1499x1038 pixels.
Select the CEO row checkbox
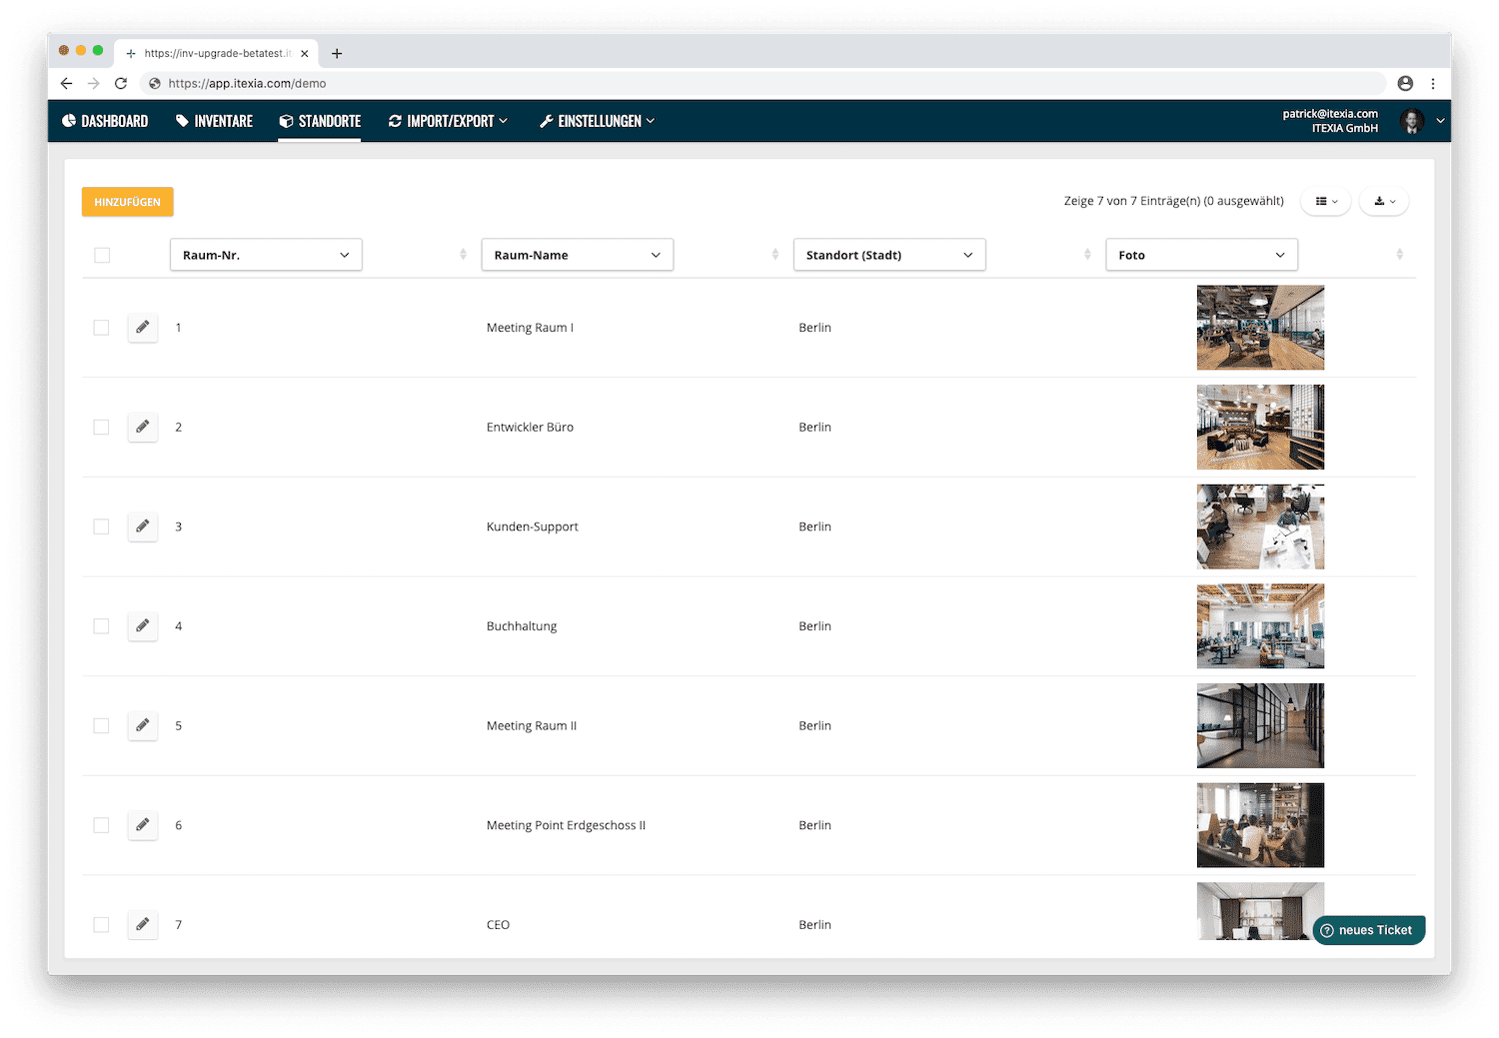(101, 925)
